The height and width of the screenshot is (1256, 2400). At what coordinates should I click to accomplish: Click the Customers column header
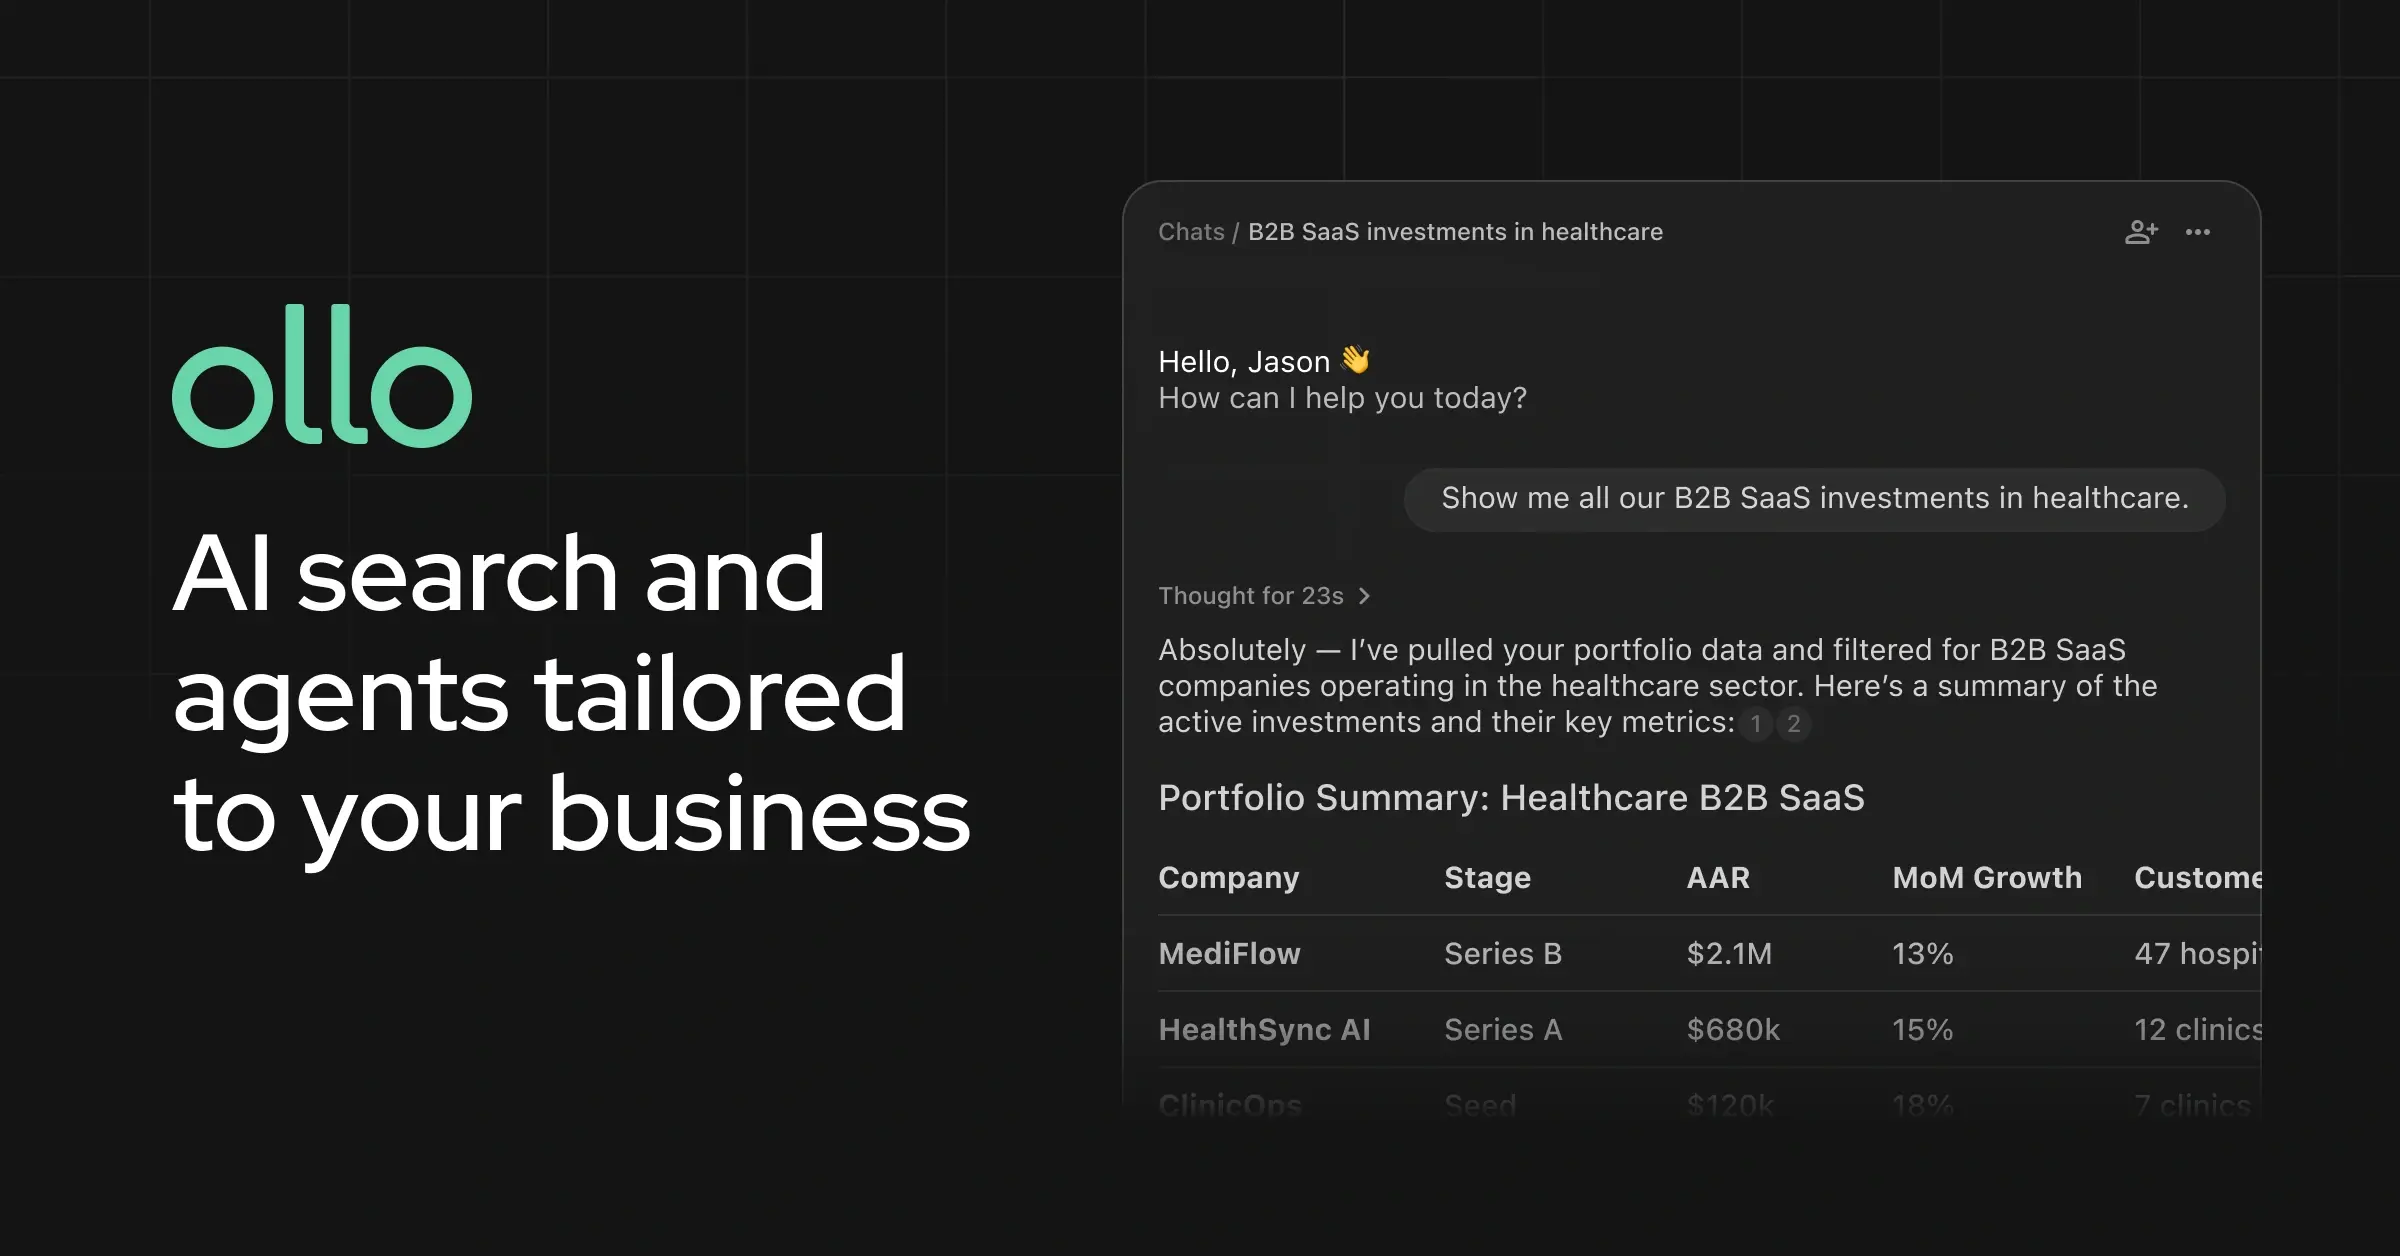[x=2197, y=877]
